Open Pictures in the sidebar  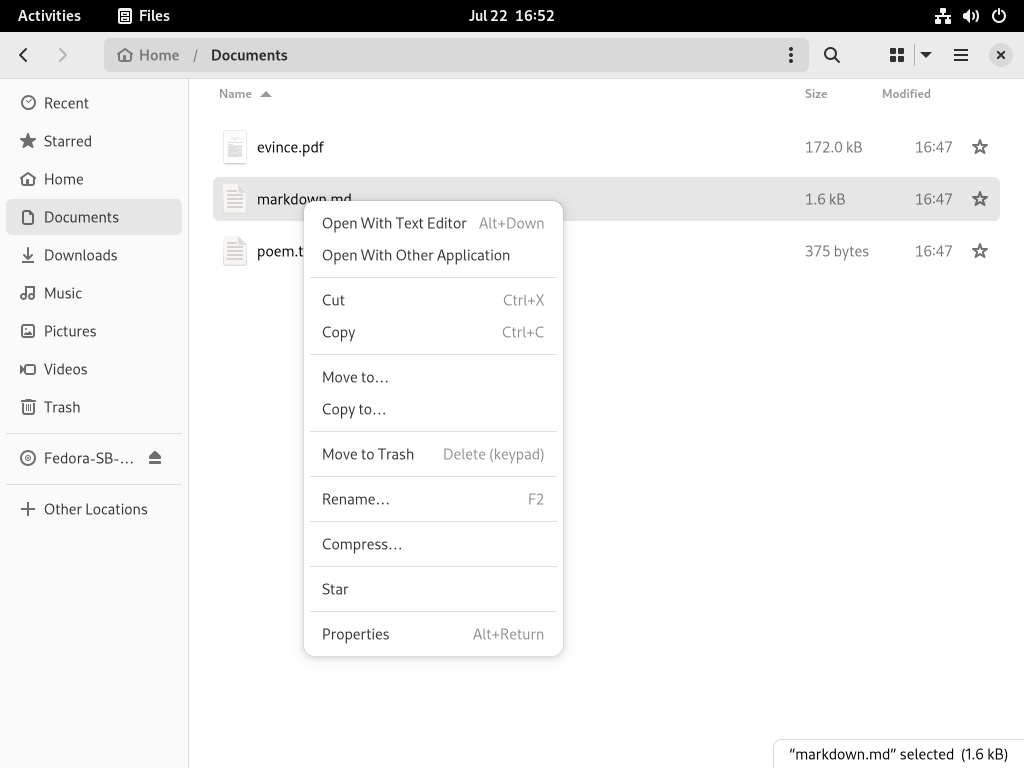pos(94,331)
